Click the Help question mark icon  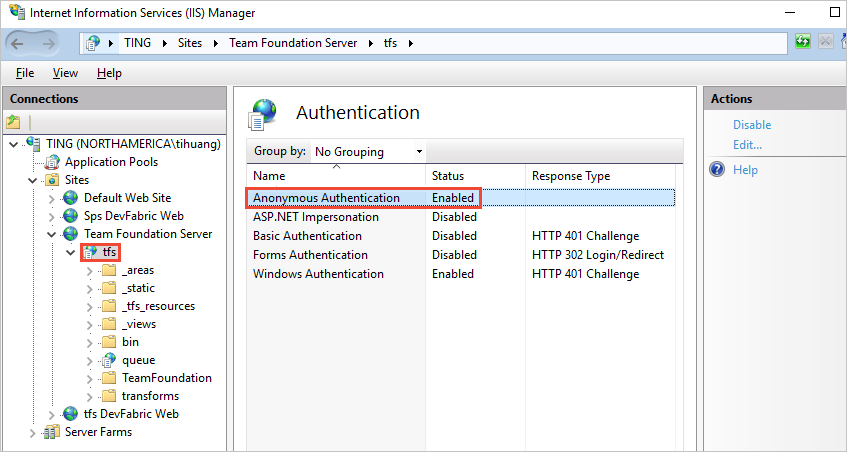[717, 170]
